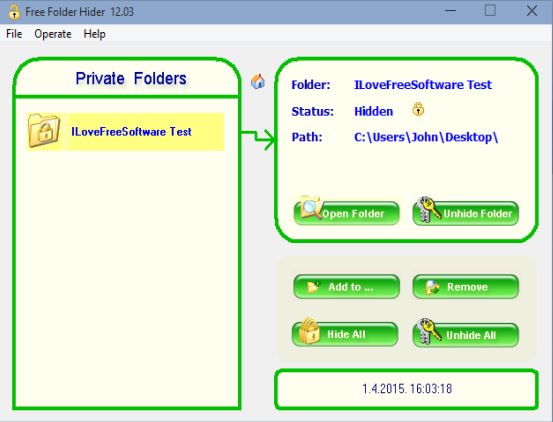553x422 pixels.
Task: Click the magnifier folder icon on Open Folder
Action: pyautogui.click(x=310, y=208)
